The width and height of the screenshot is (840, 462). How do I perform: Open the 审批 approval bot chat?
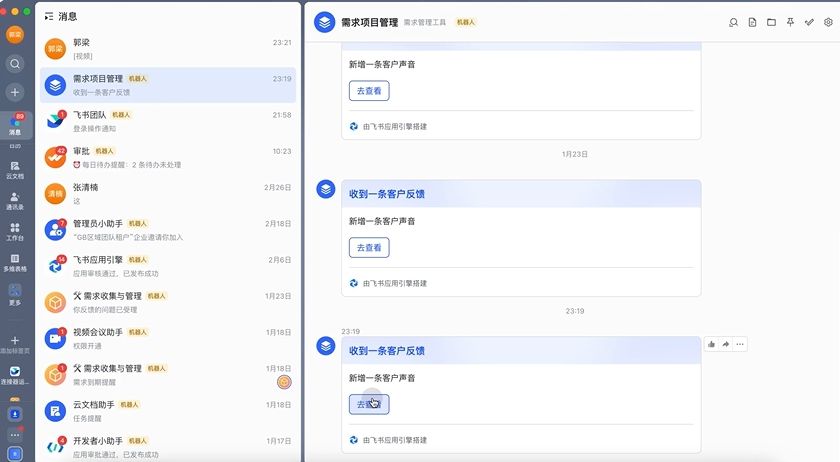click(168, 158)
